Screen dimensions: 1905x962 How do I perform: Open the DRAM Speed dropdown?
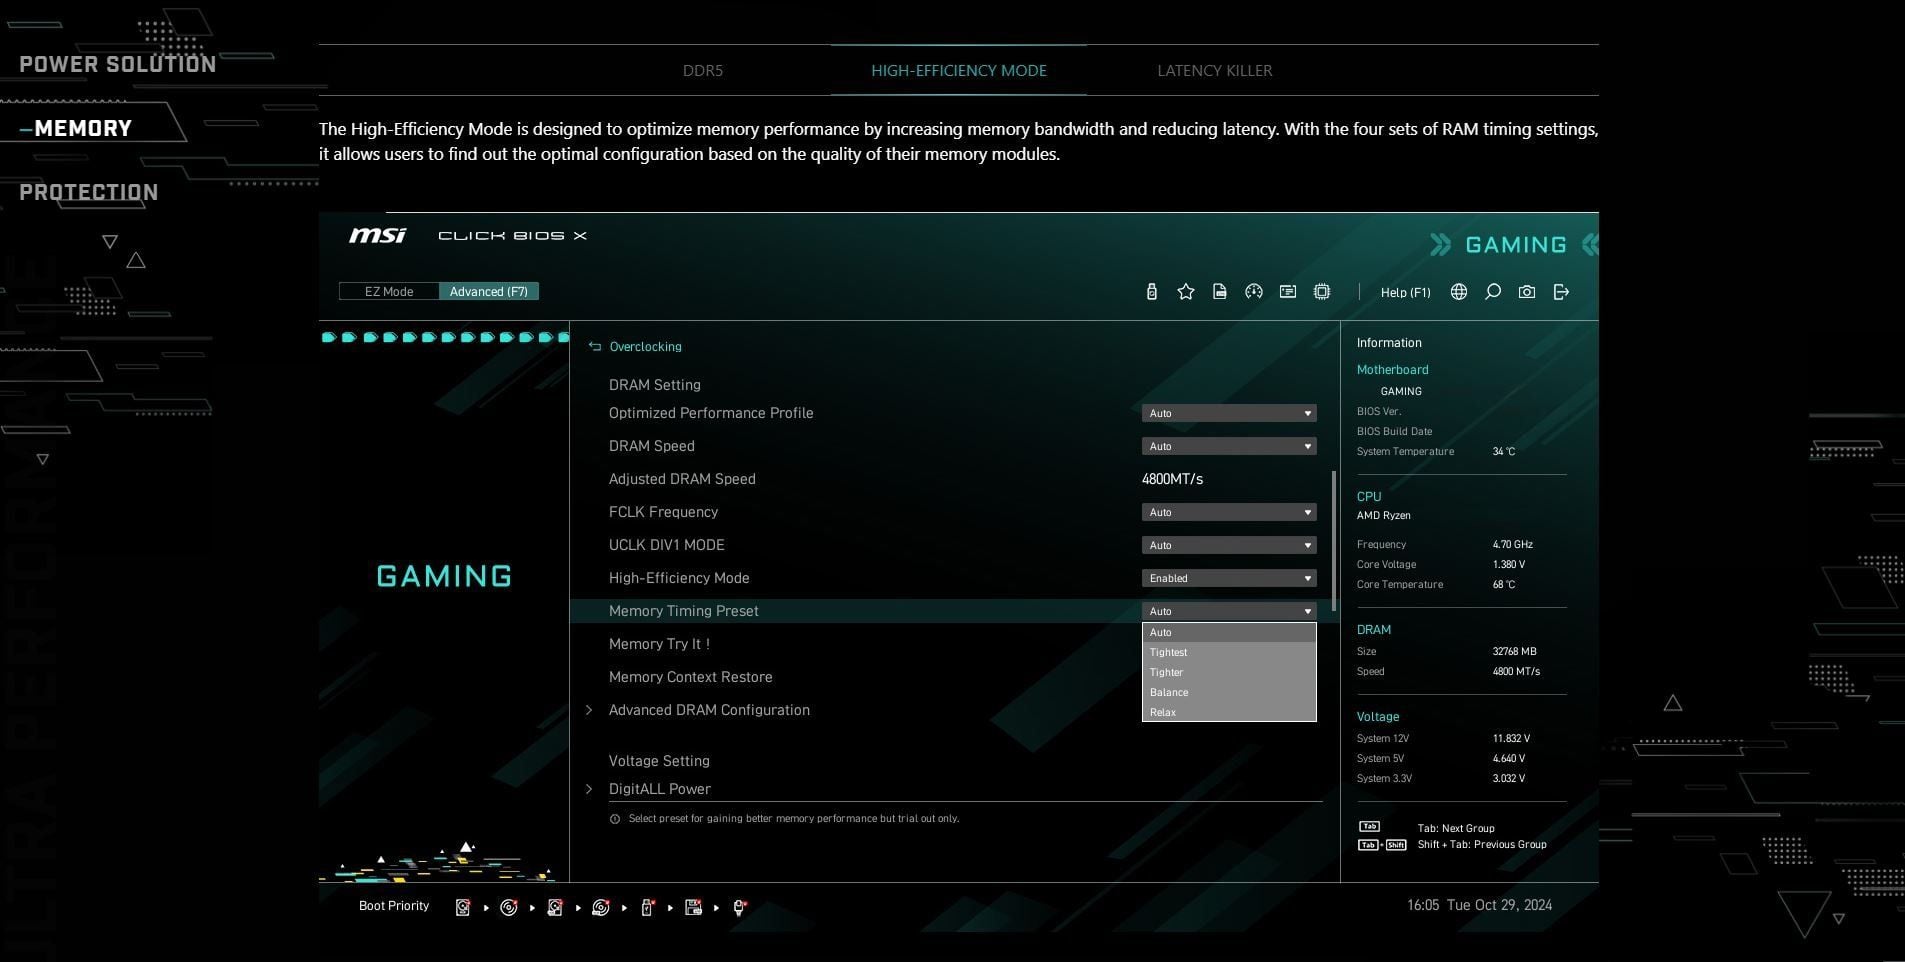pos(1228,446)
